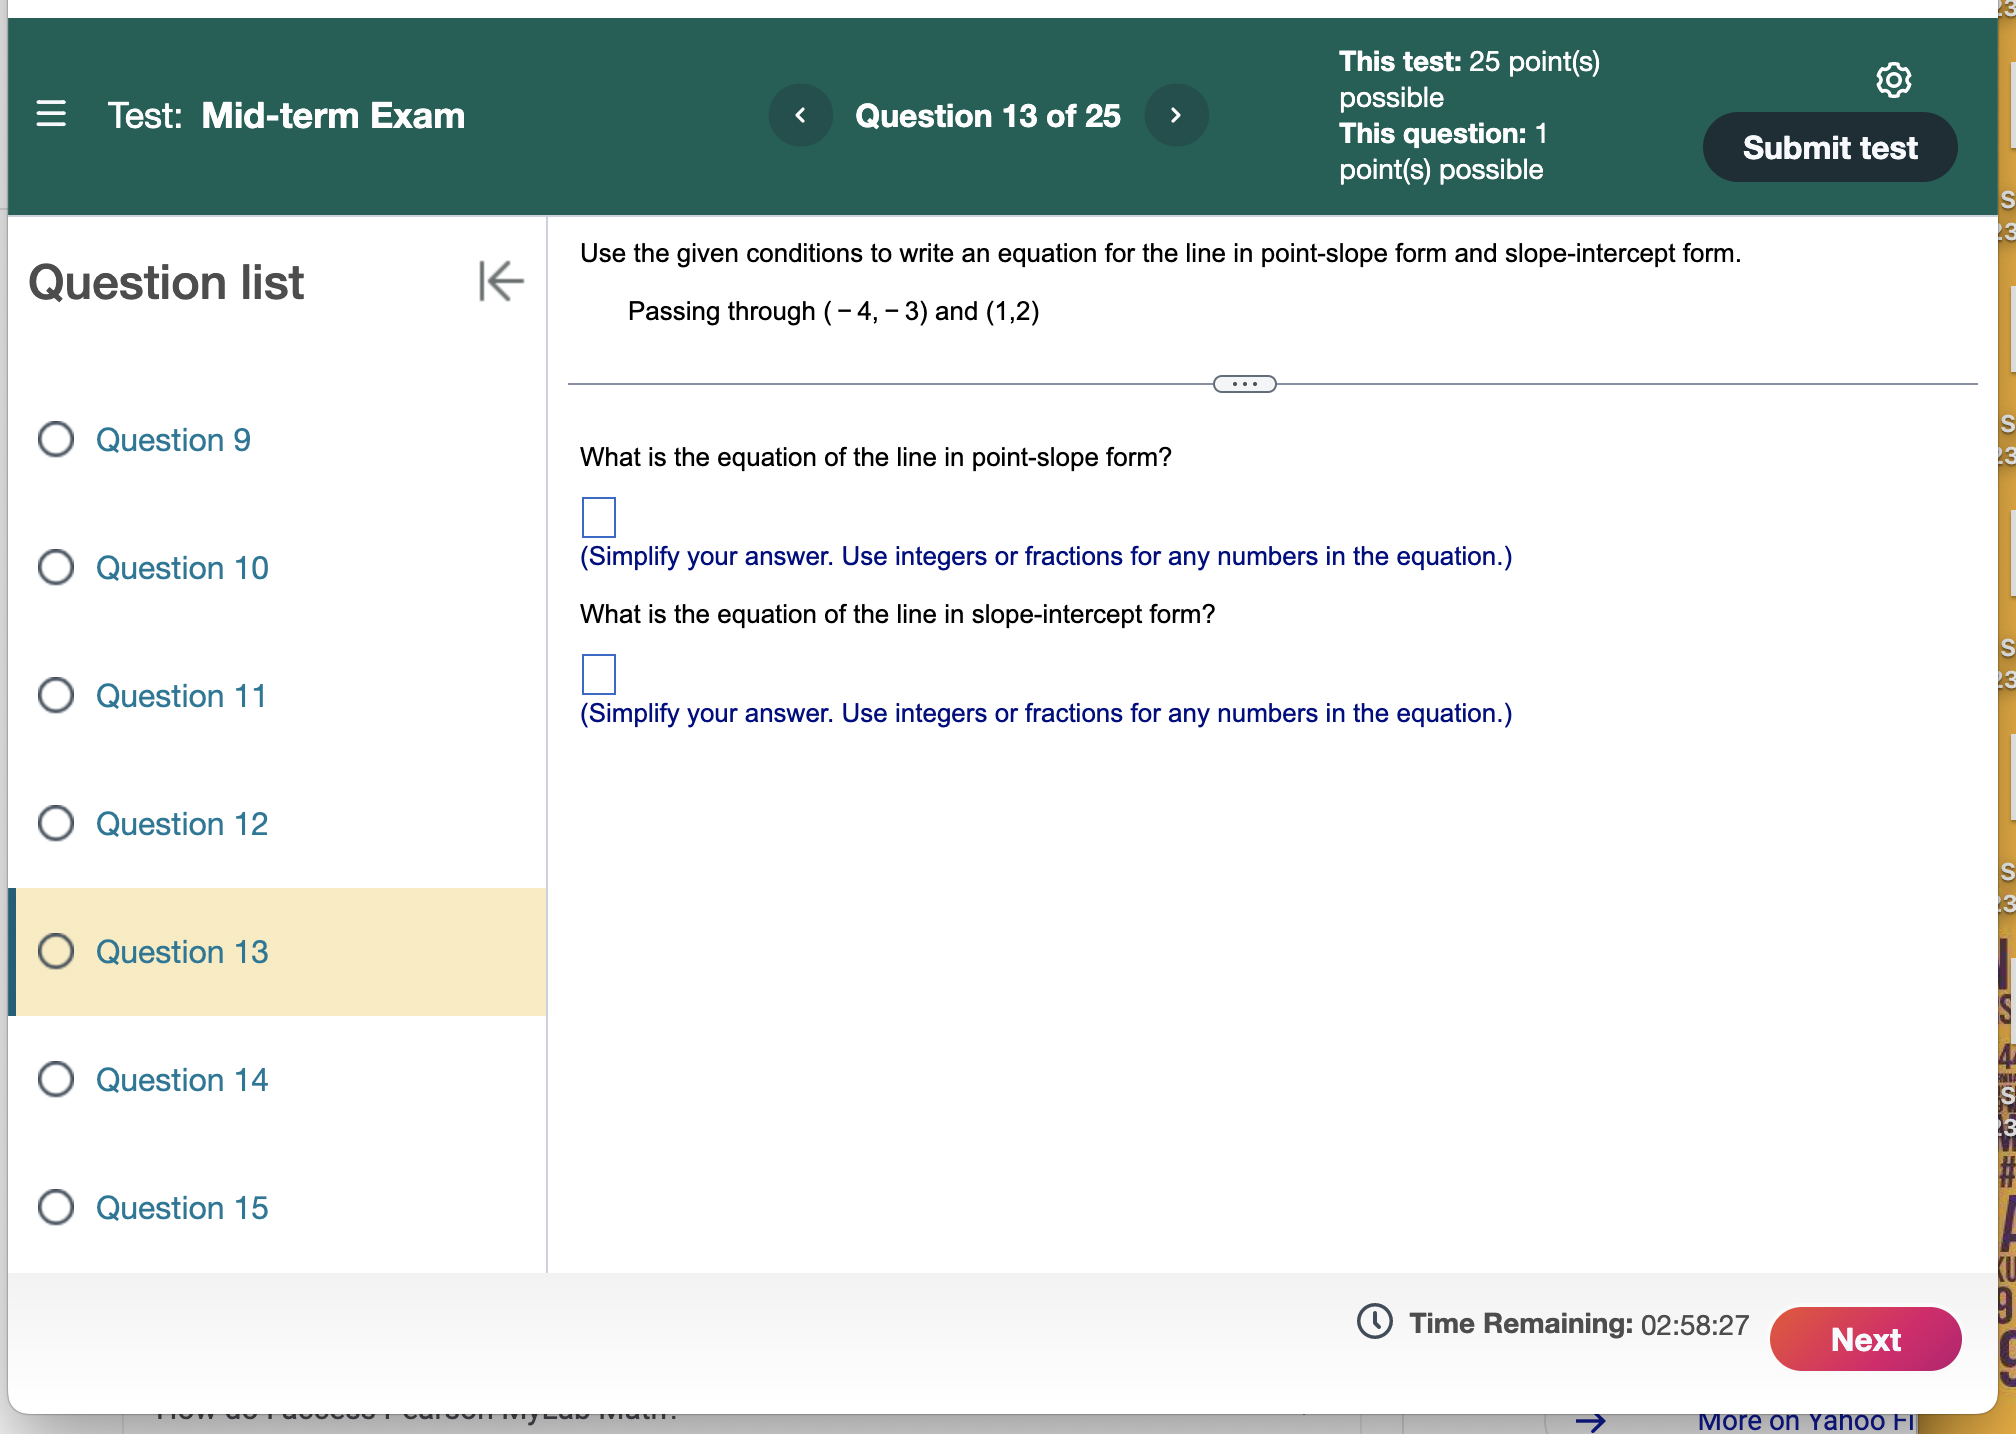Click the arrow icon near More on Yahoo
The width and height of the screenshot is (2016, 1434).
tap(1594, 1419)
